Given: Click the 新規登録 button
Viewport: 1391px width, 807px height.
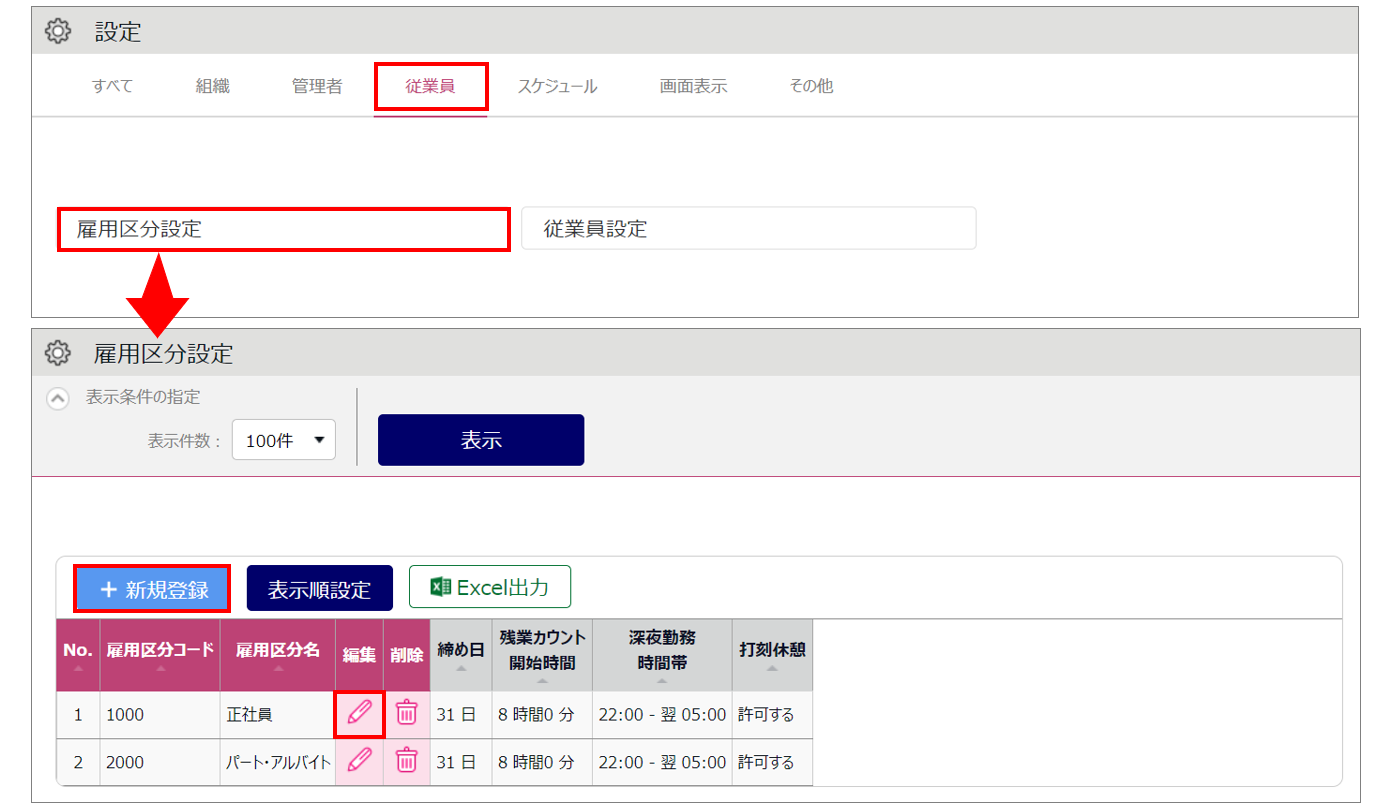Looking at the screenshot, I should [x=152, y=589].
